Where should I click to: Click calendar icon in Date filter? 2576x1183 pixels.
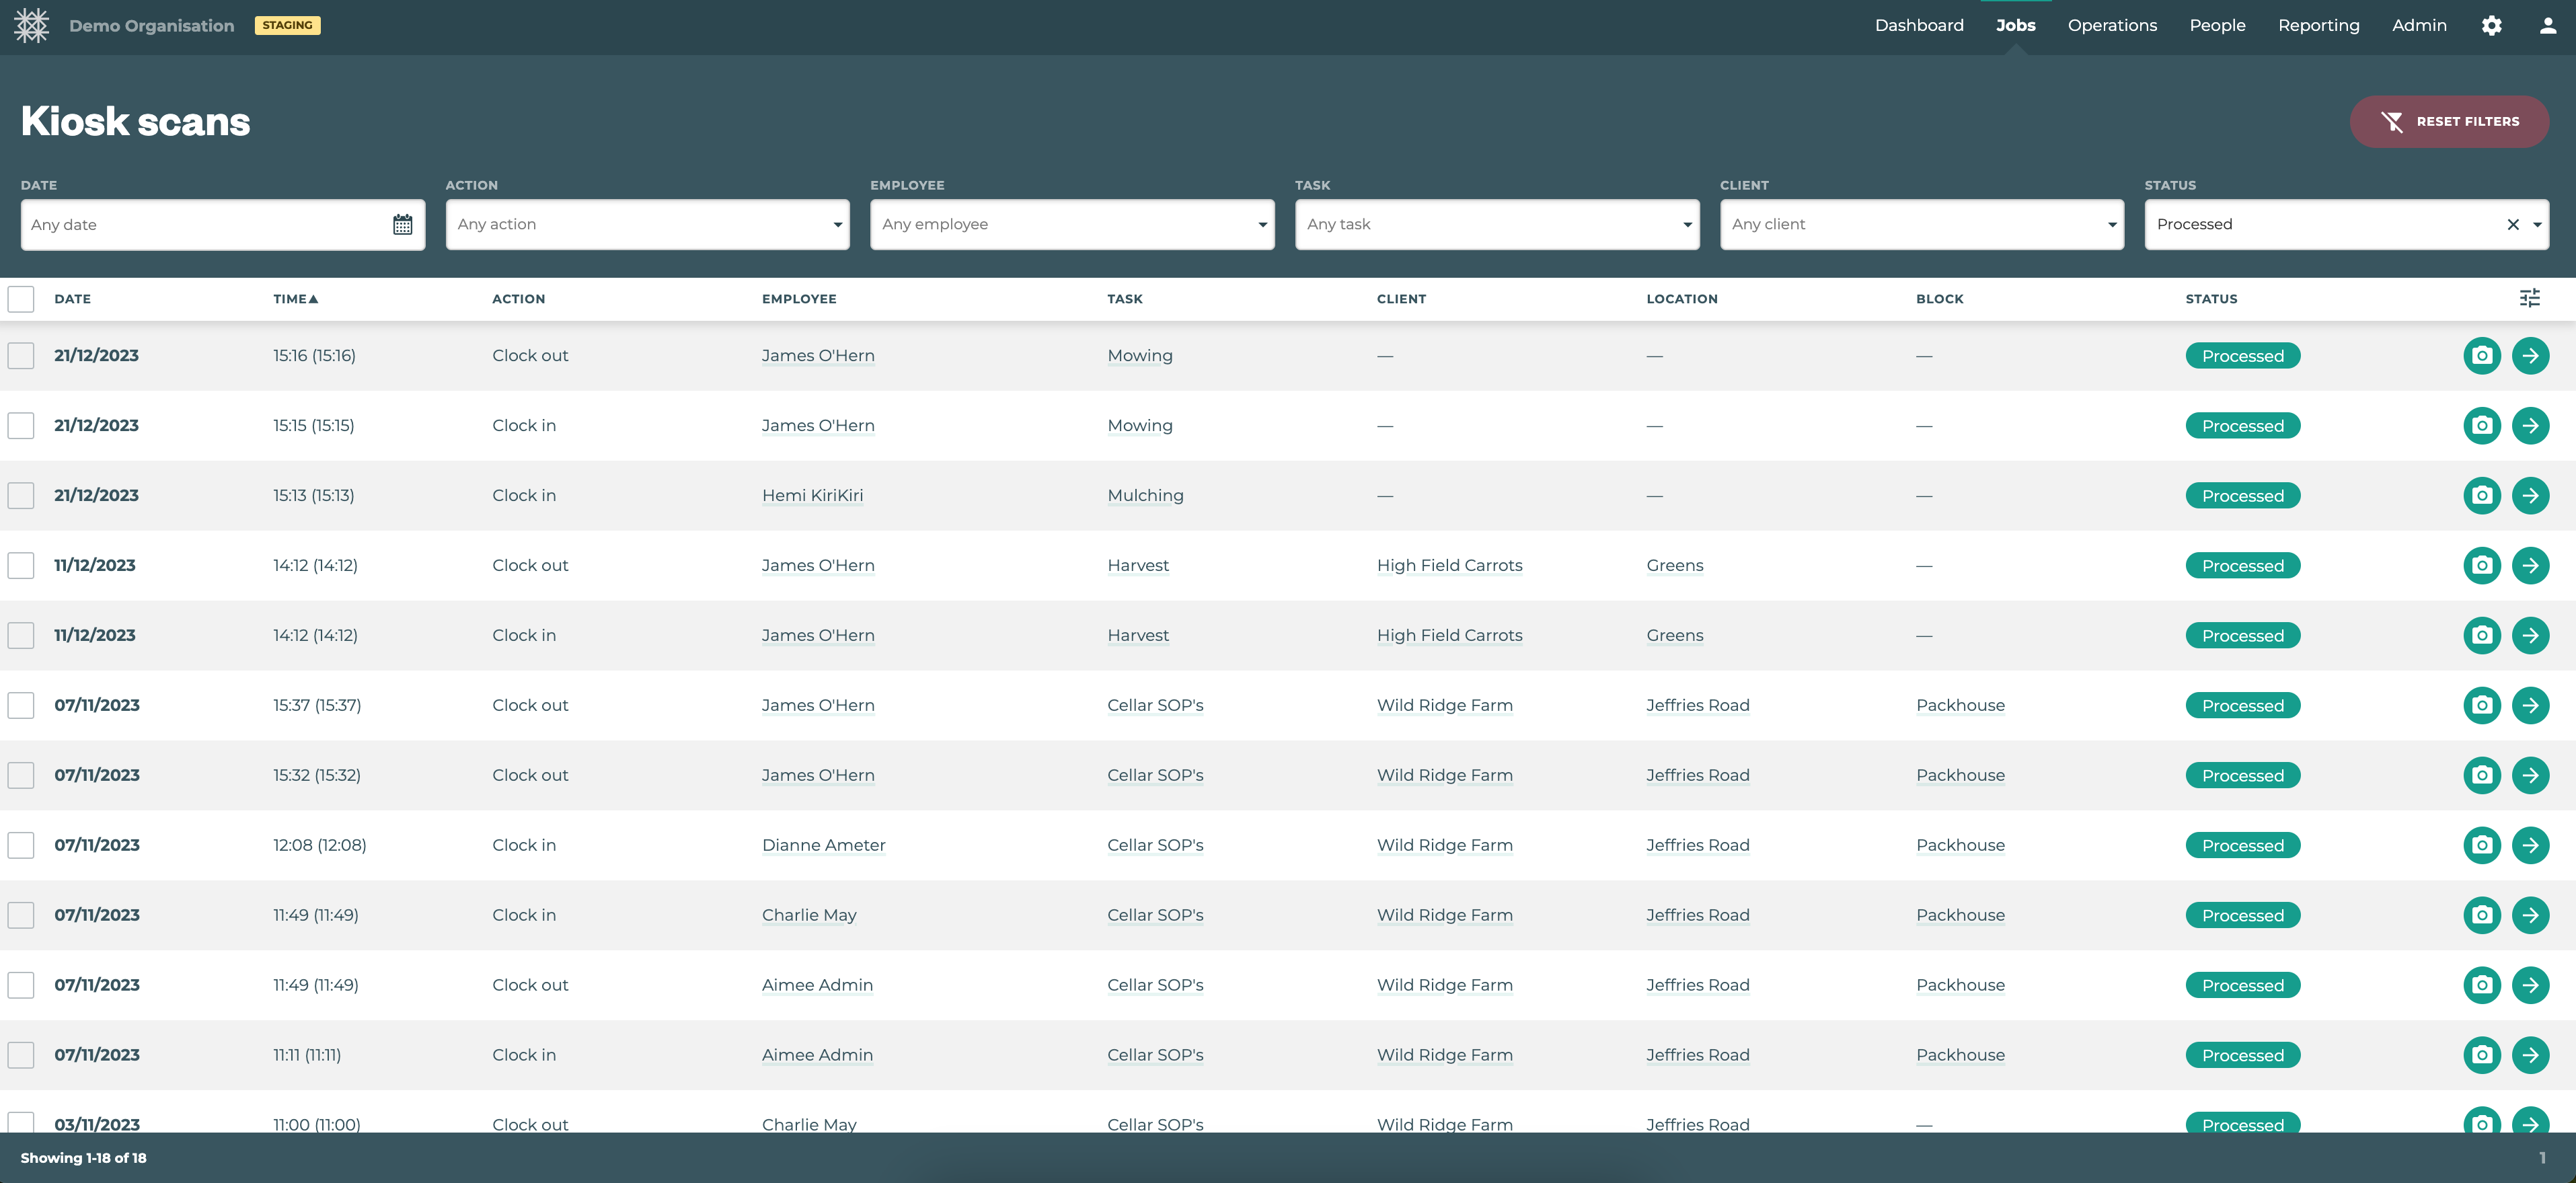402,225
